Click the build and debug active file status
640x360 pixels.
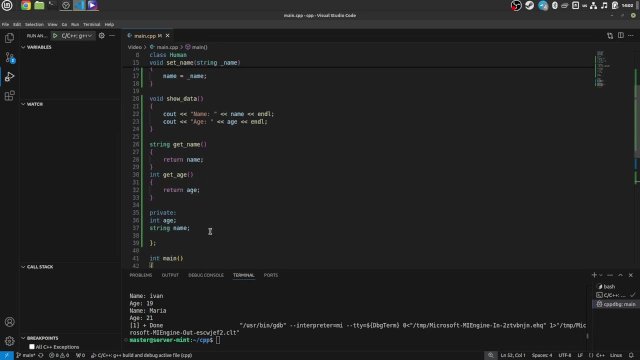click(141, 356)
